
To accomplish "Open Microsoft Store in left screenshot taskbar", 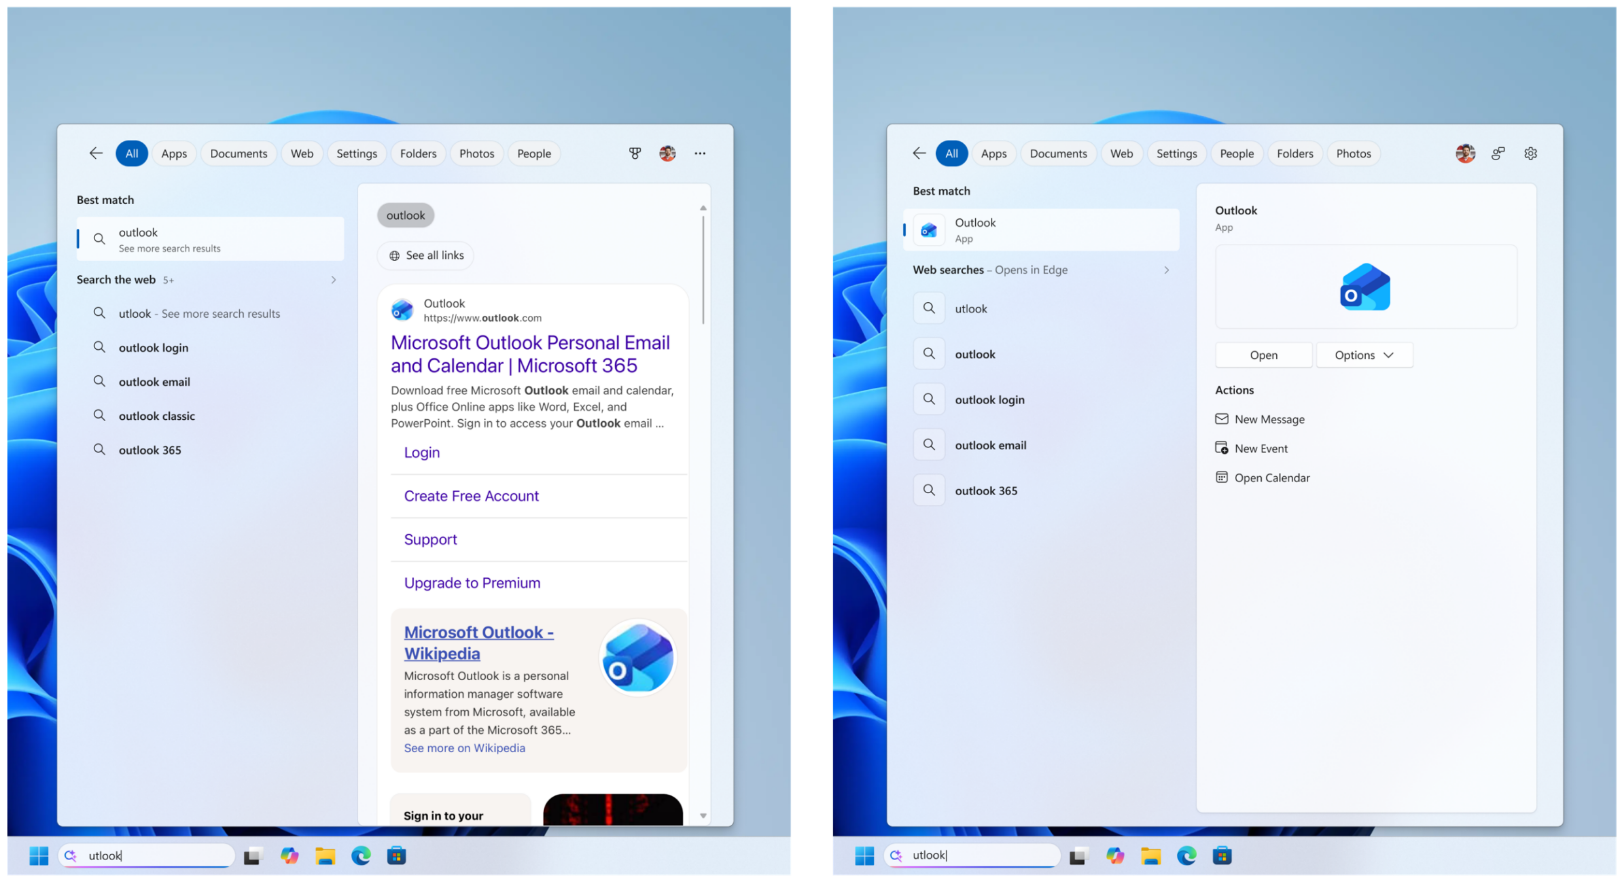I will point(397,856).
